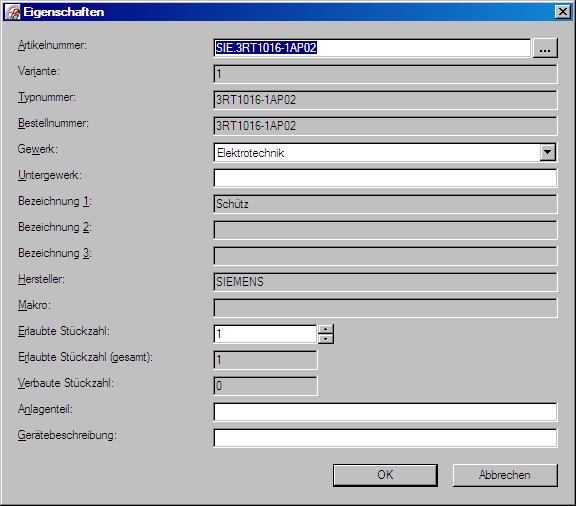Open the Elektrotechnik combo box
Viewport: 576px width, 506px height.
coord(385,152)
